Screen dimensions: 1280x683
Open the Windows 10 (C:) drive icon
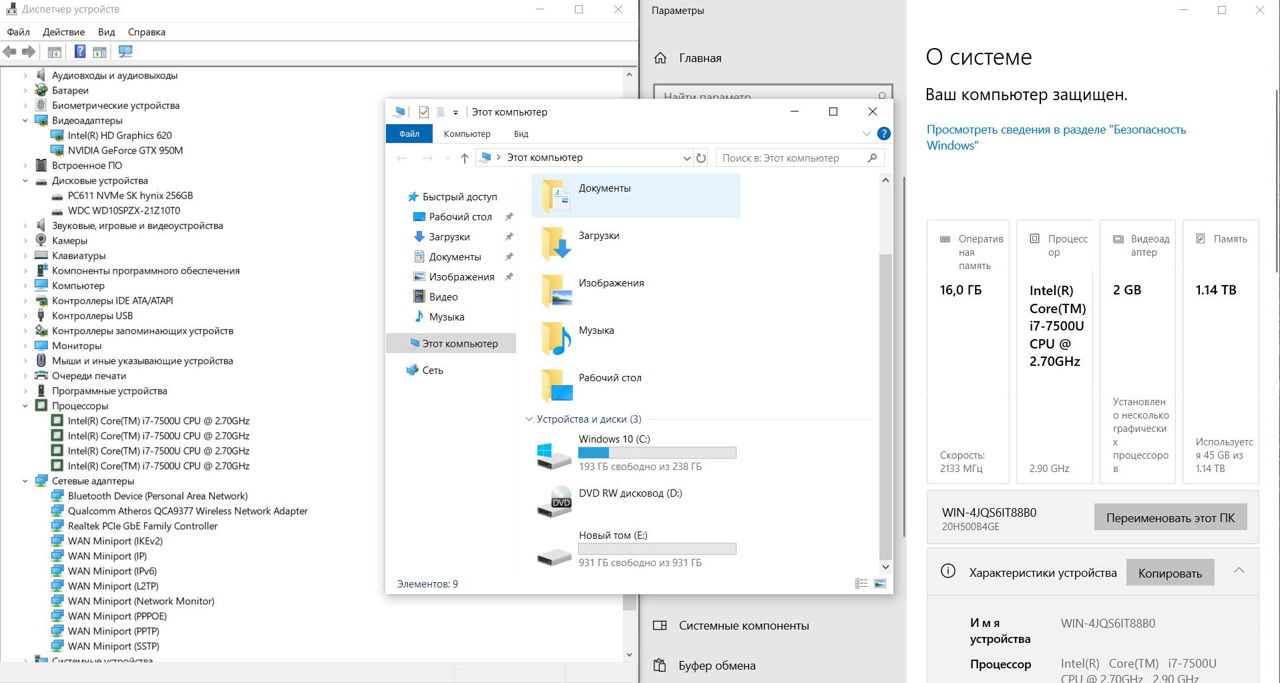tap(553, 455)
